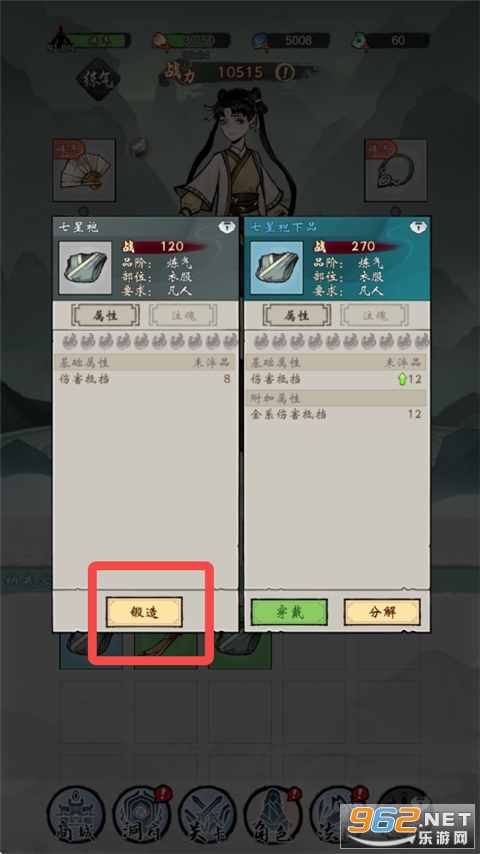The height and width of the screenshot is (854, 480).
Task: Tap the jade ring equipment slot
Action: point(396,170)
